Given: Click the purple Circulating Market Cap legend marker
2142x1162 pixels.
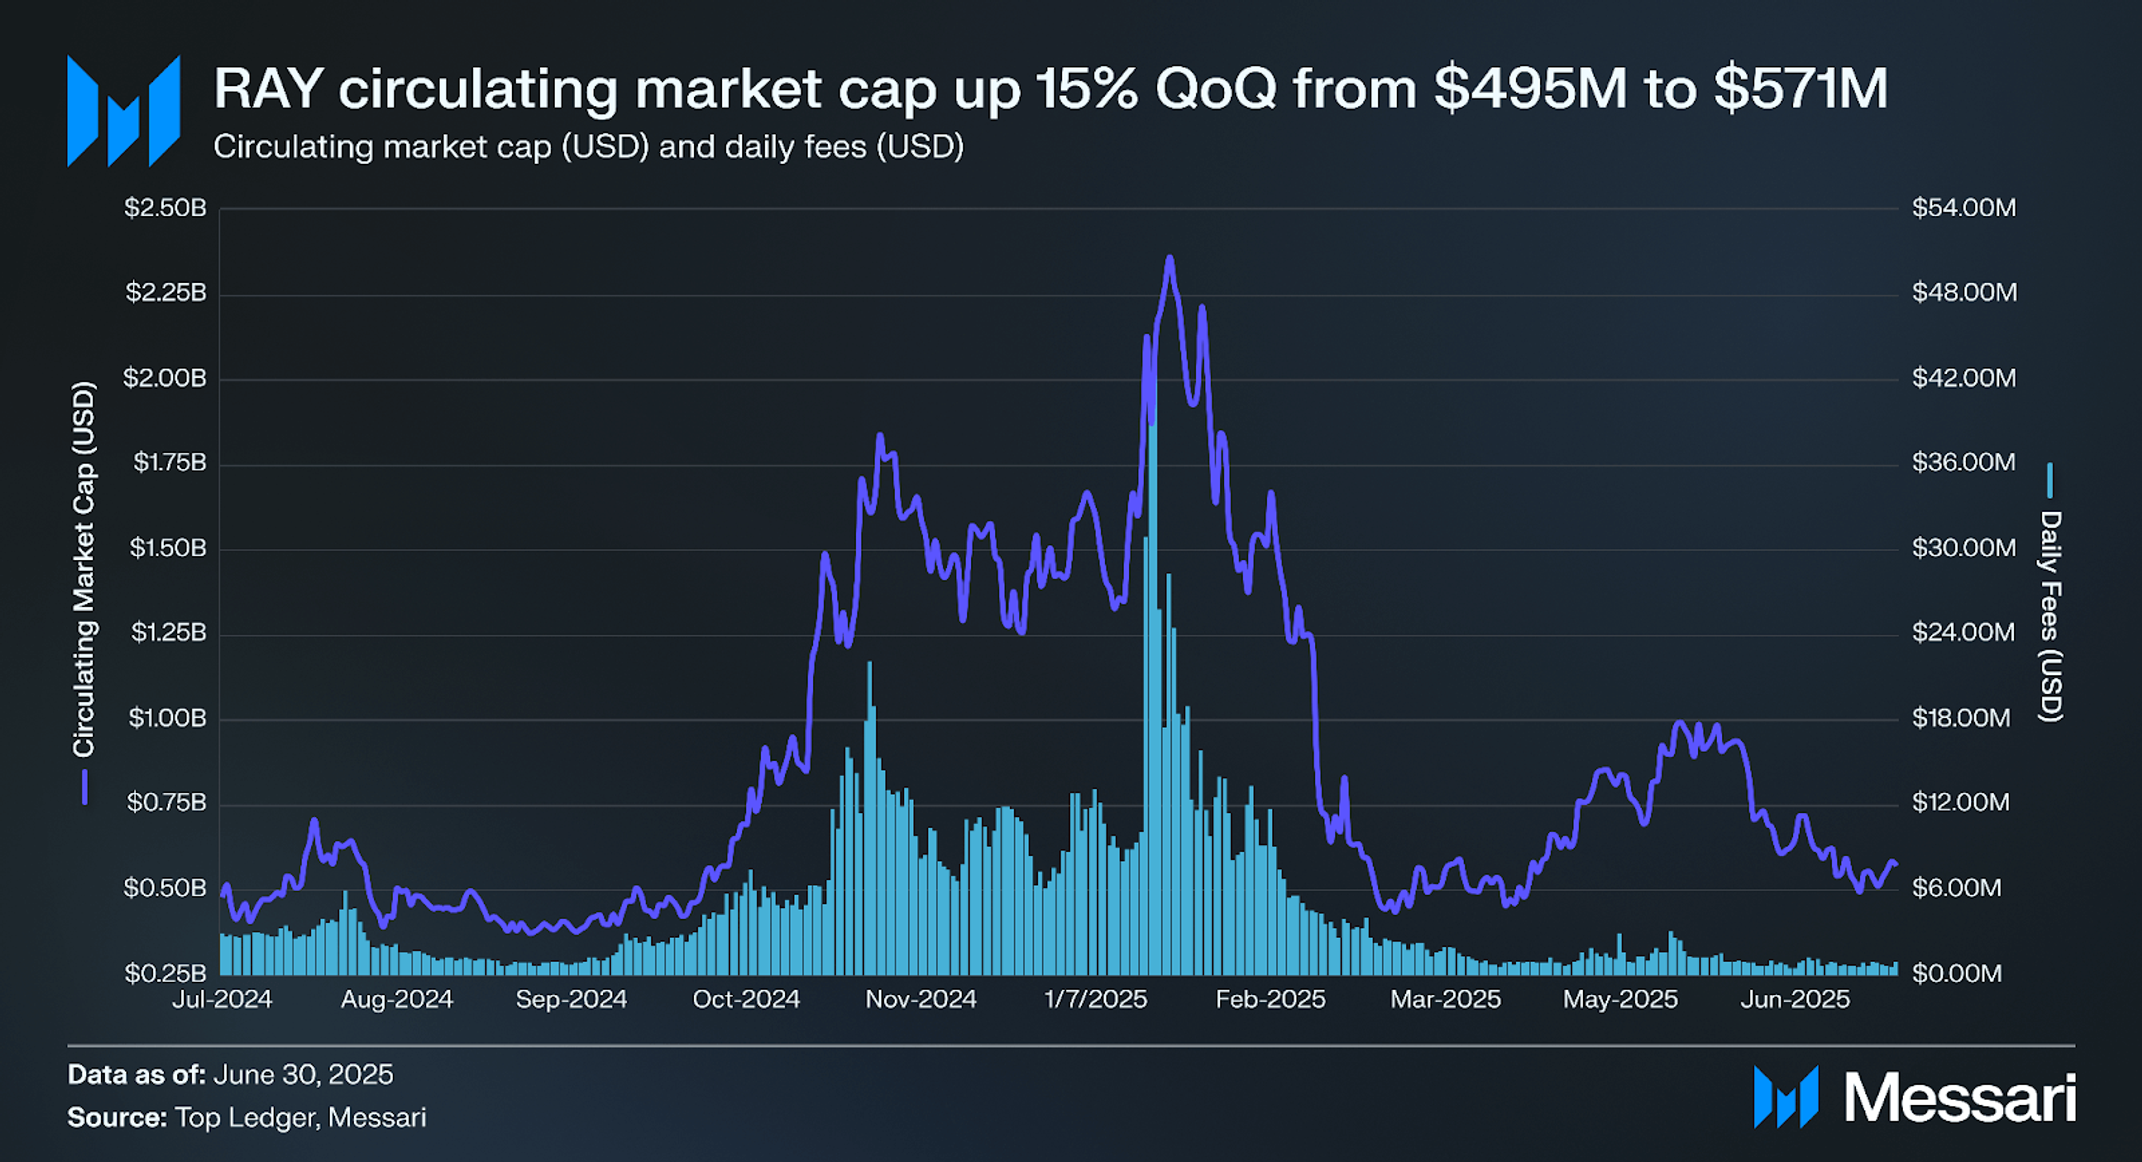Looking at the screenshot, I should (85, 787).
